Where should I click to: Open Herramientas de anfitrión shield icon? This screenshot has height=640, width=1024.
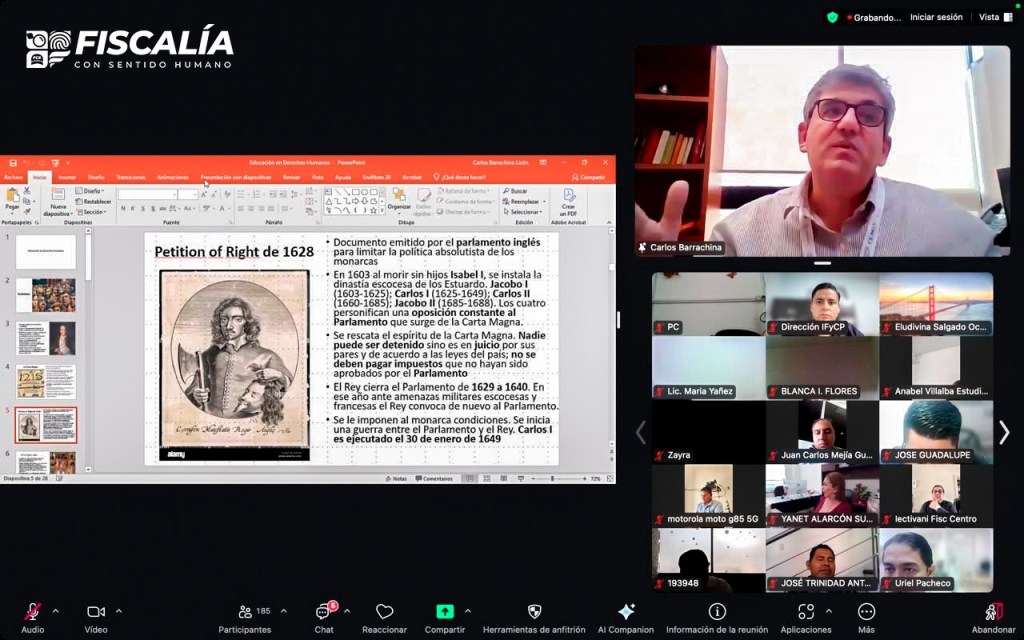[x=534, y=612]
